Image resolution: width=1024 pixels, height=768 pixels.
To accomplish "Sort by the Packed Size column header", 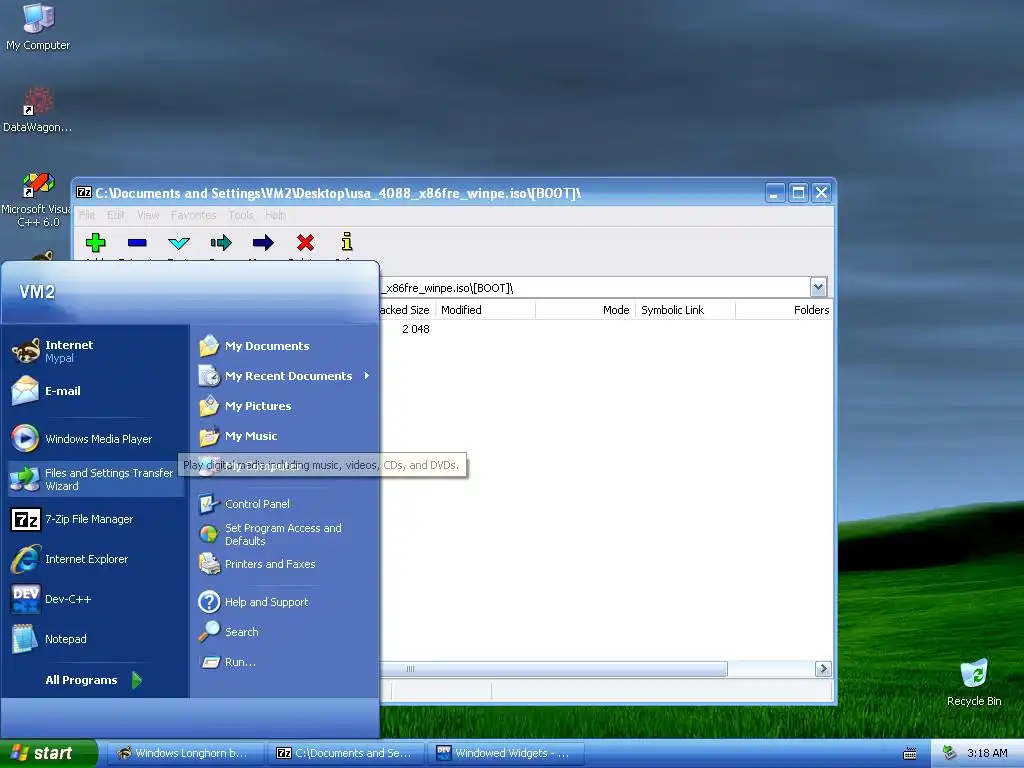I will click(407, 310).
